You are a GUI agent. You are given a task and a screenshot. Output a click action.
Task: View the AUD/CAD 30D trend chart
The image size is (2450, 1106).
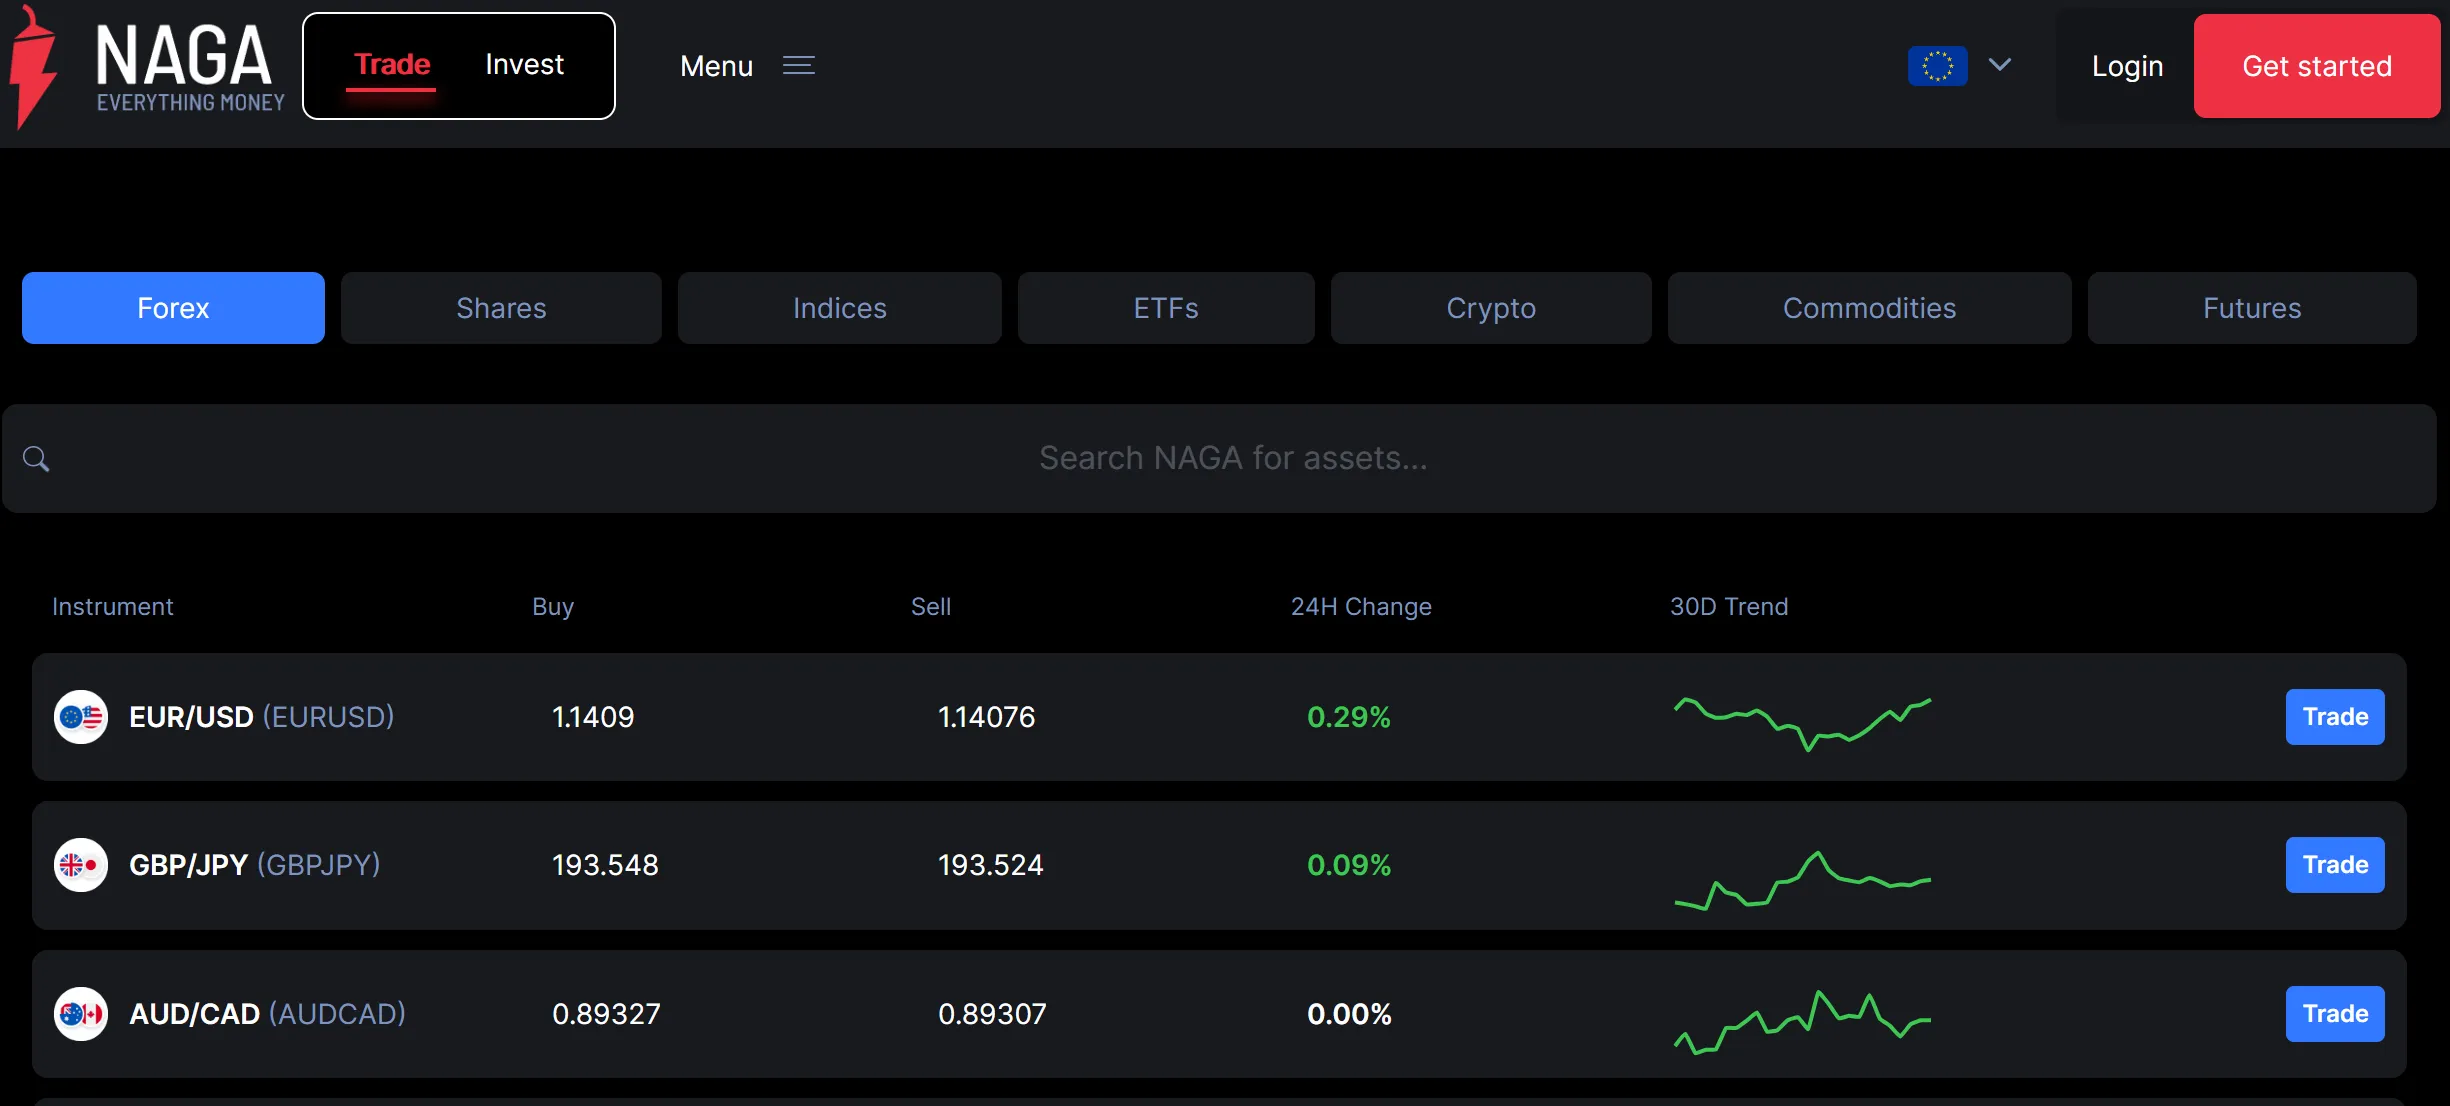[x=1803, y=1022]
